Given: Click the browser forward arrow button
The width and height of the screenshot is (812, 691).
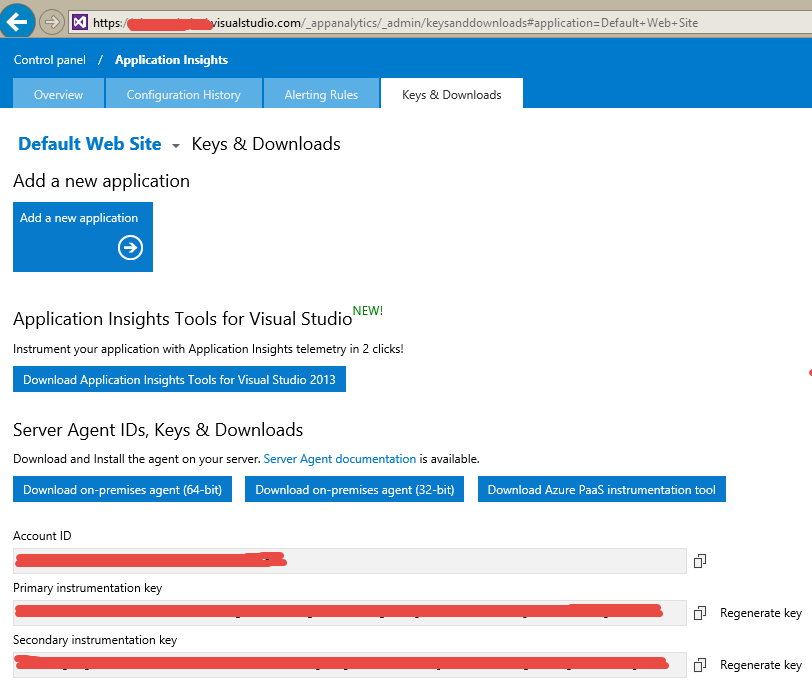Looking at the screenshot, I should tap(52, 22).
